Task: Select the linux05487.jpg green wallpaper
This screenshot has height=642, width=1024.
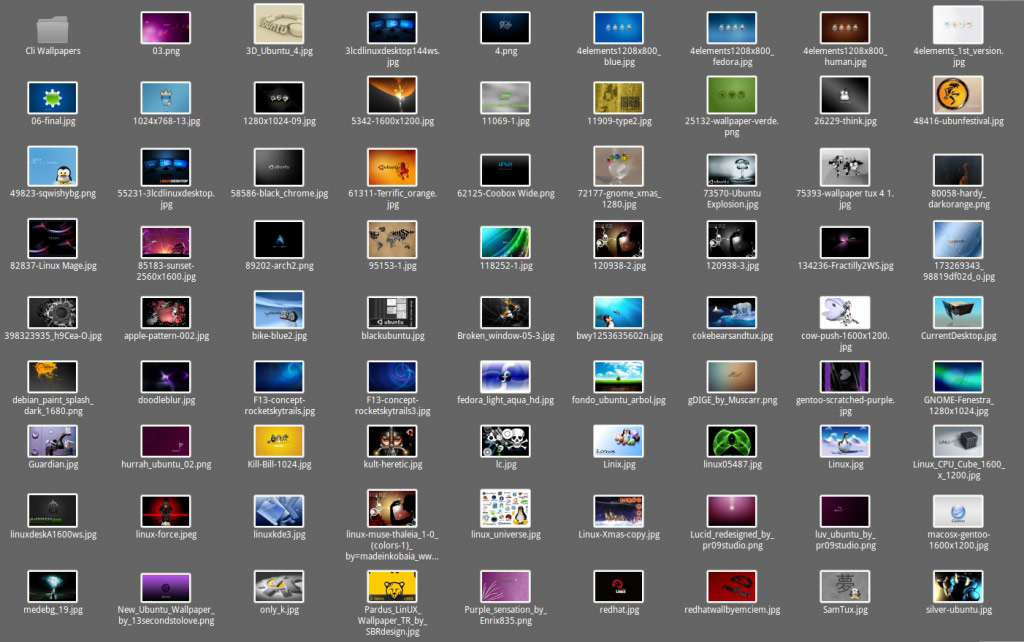Action: (x=731, y=440)
